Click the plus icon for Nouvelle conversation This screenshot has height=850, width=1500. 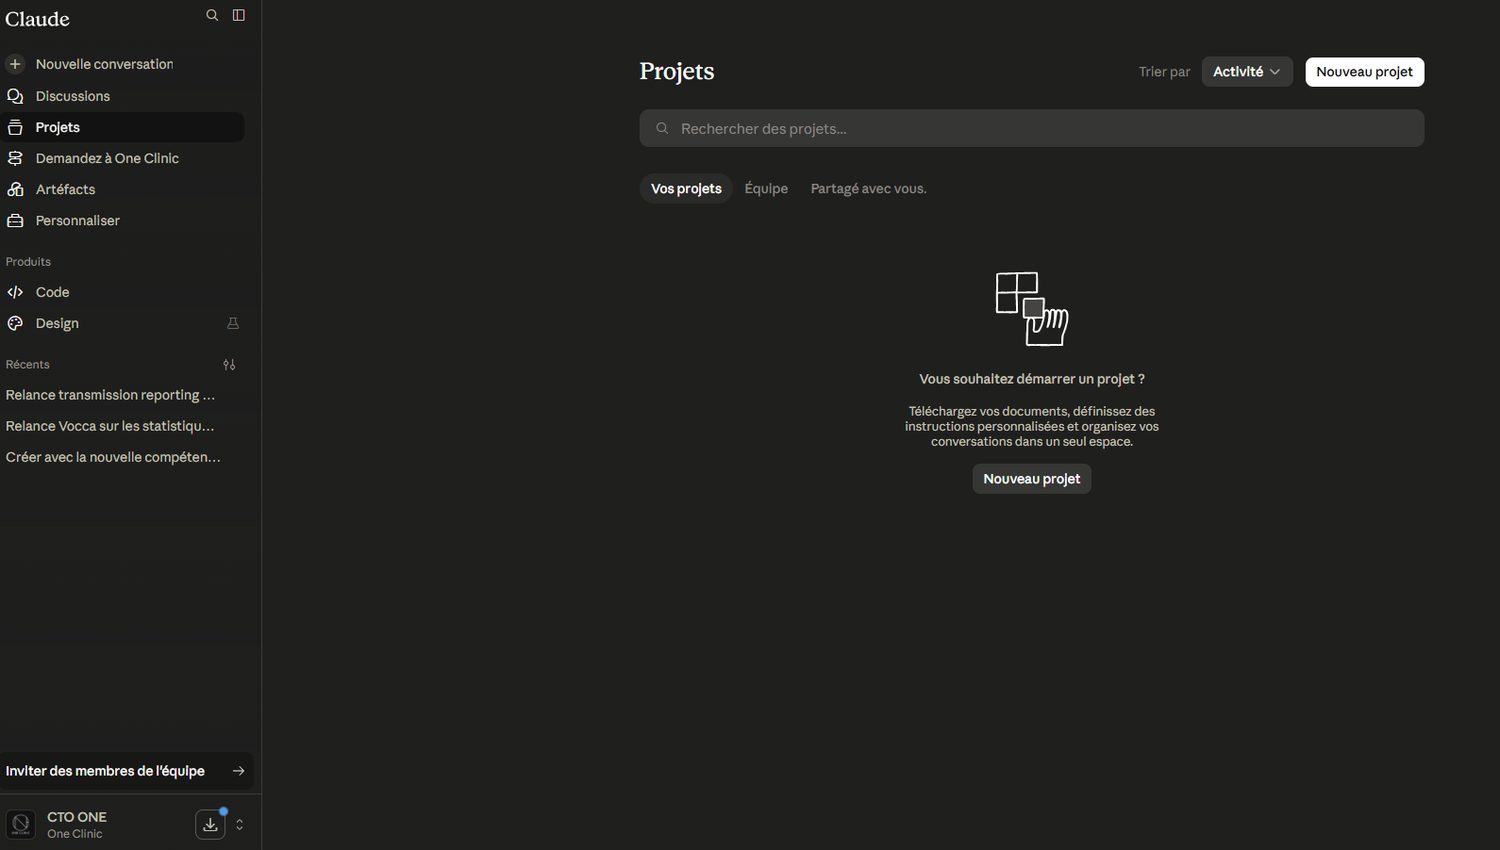pyautogui.click(x=15, y=64)
